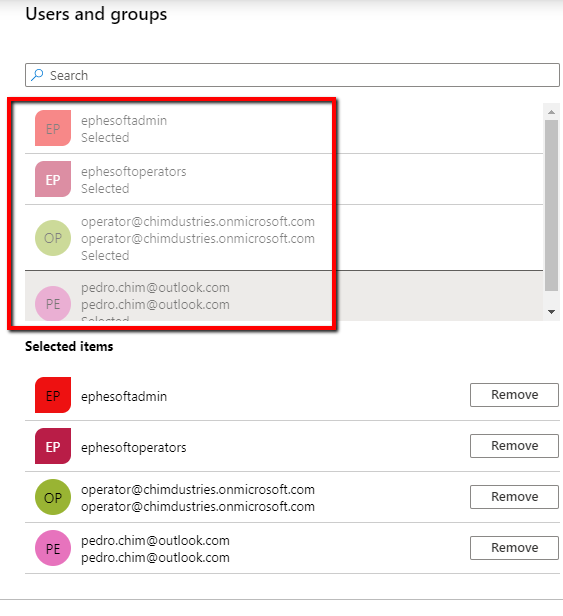Viewport: 563px width, 616px height.
Task: Remove ephesoftoperators from selected items
Action: click(514, 446)
